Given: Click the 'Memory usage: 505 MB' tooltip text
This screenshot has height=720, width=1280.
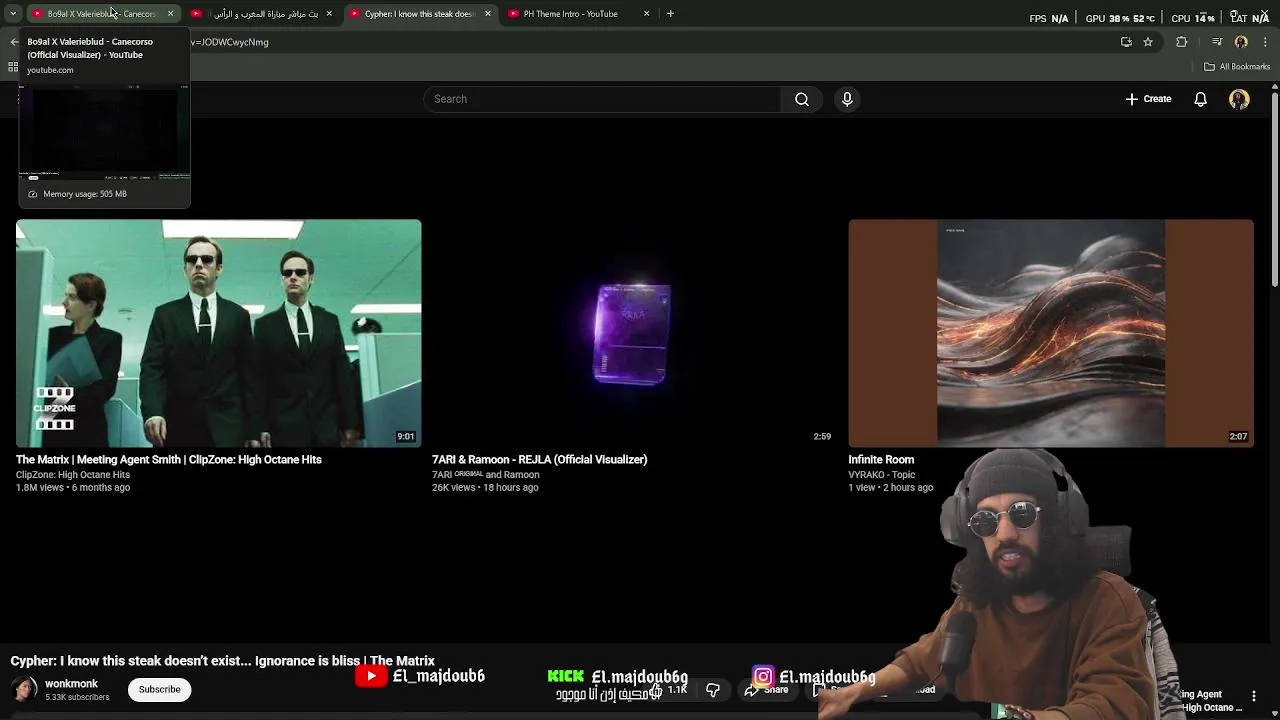Looking at the screenshot, I should click(85, 194).
